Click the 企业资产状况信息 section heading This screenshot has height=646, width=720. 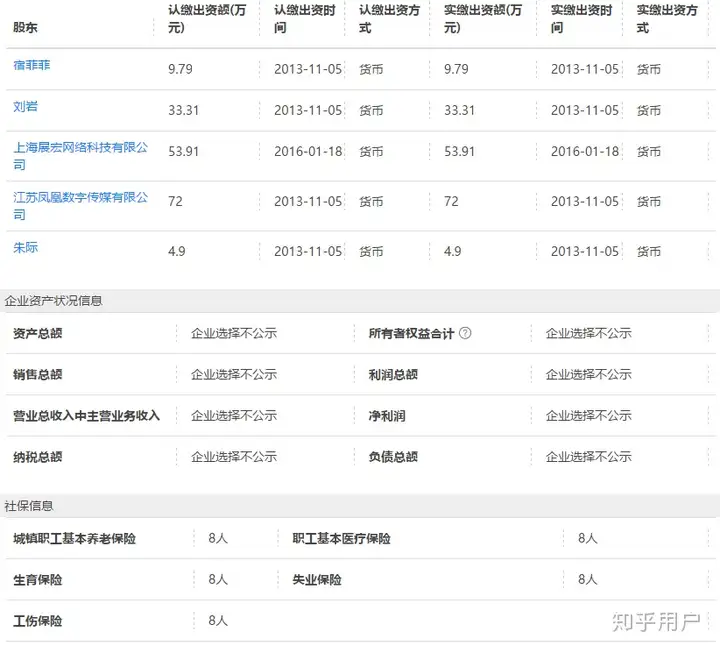coord(53,300)
